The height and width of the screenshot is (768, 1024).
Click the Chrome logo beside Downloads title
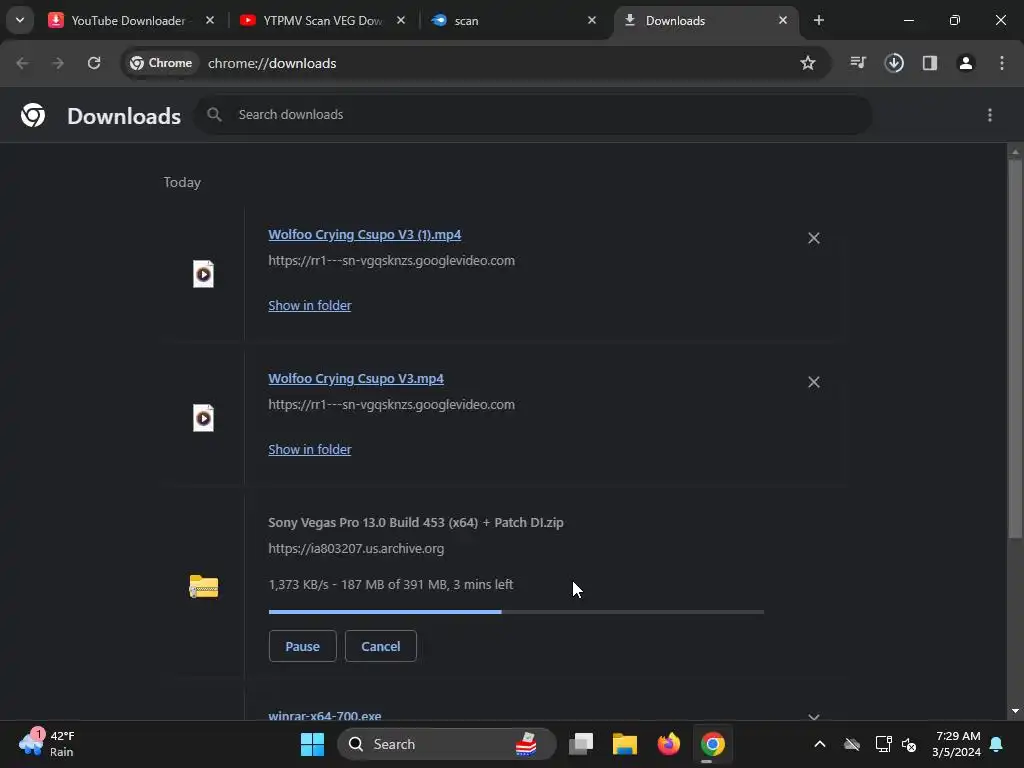pyautogui.click(x=33, y=115)
